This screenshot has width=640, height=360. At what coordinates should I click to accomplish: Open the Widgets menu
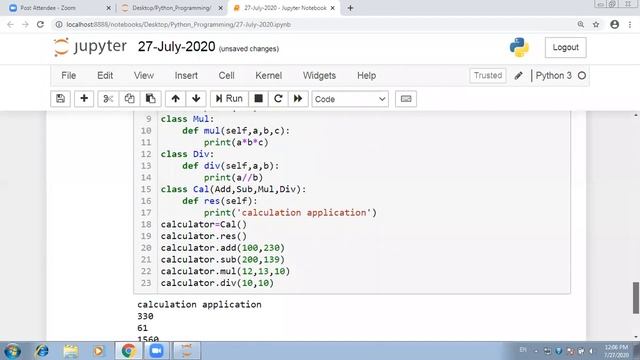click(319, 76)
